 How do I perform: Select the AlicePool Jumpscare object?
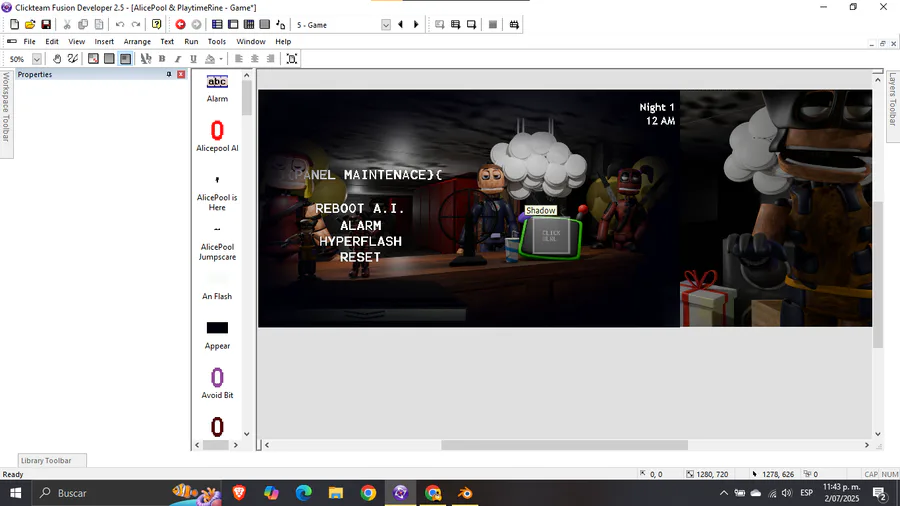(x=217, y=244)
